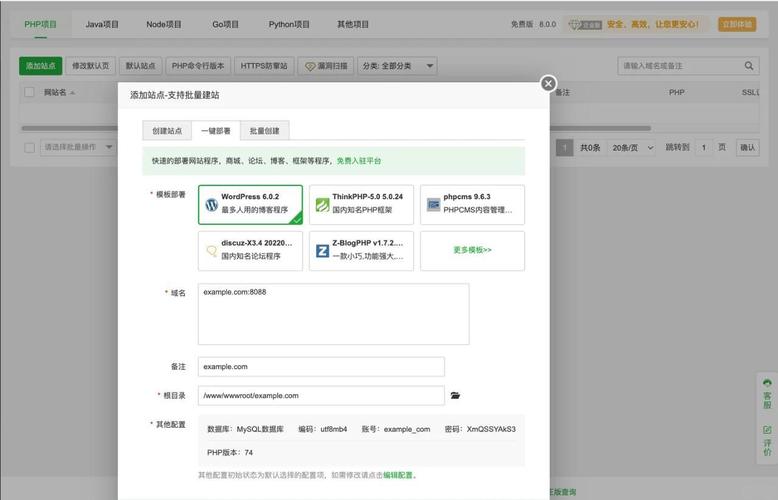This screenshot has height=500, width=778.
Task: Select the WordPress 6.0.2 template card
Action: click(x=250, y=204)
